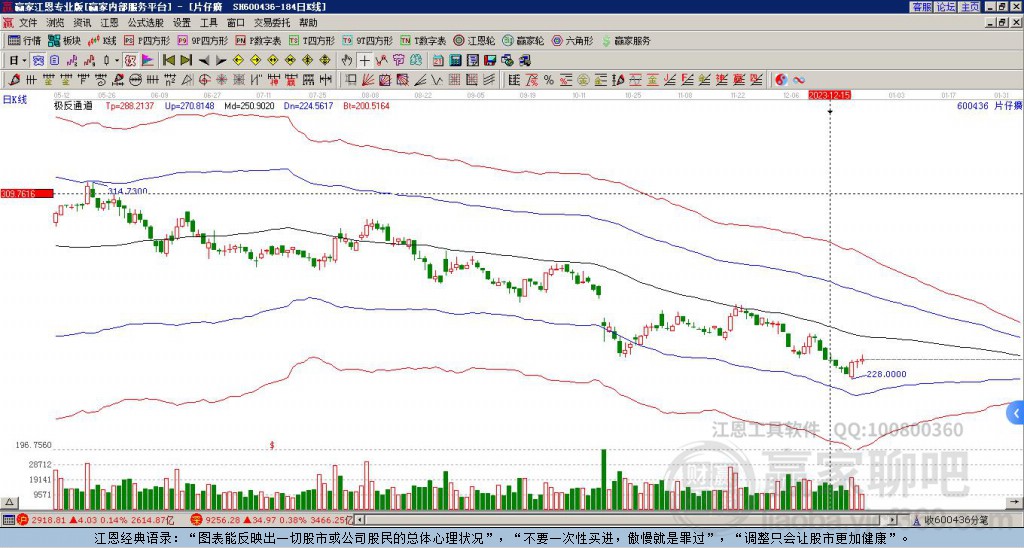Click the 2023-12-15 date marker
This screenshot has height=548, width=1024.
coord(829,95)
